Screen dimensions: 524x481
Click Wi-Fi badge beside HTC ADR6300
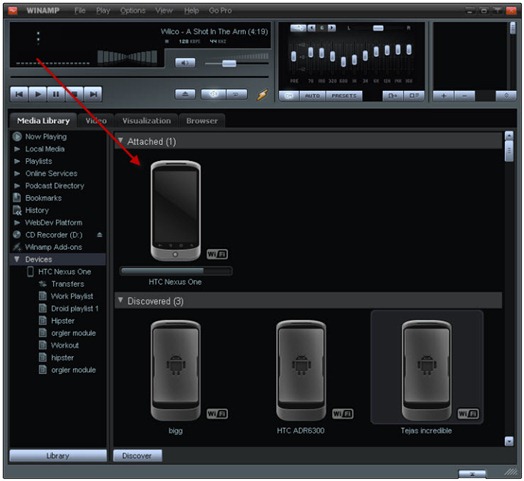[343, 414]
